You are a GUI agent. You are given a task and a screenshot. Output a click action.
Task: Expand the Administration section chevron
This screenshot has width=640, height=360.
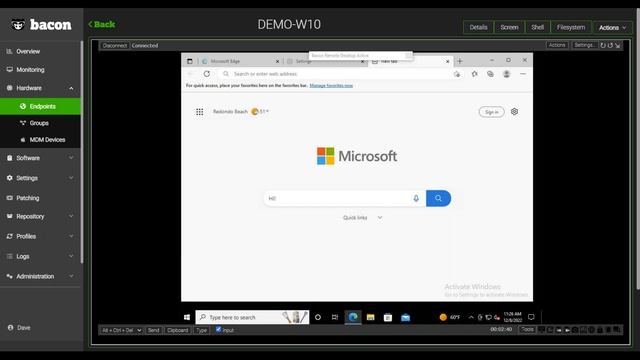71,276
